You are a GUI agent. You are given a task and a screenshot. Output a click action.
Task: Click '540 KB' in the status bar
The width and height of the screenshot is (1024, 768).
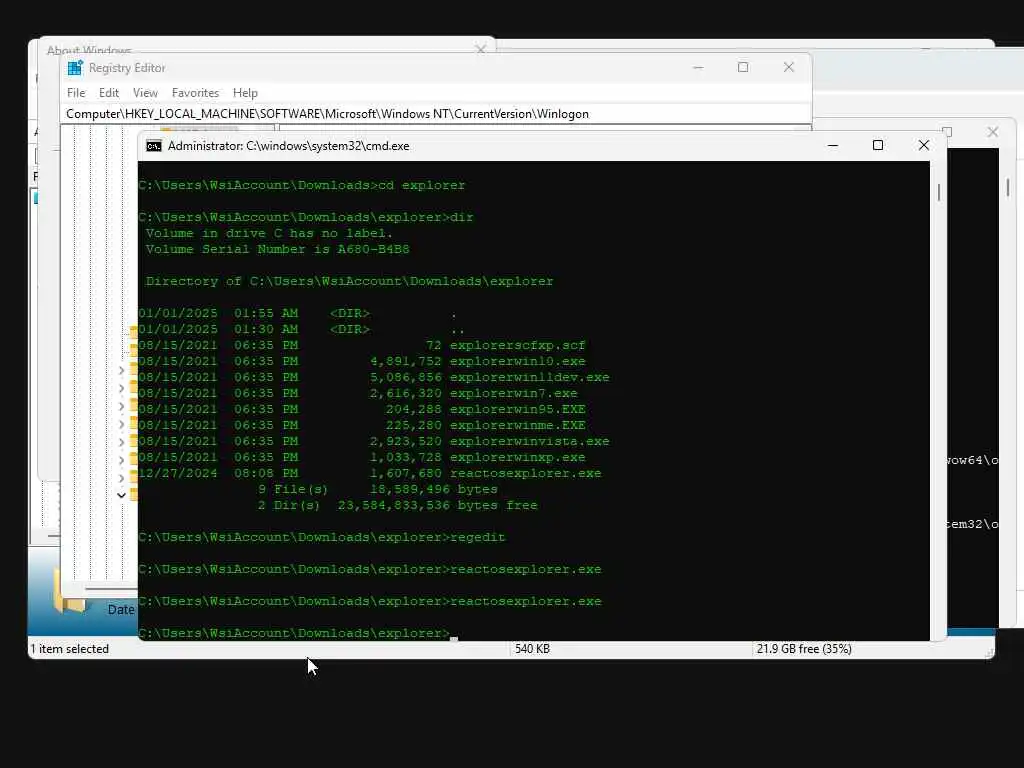[x=532, y=649]
